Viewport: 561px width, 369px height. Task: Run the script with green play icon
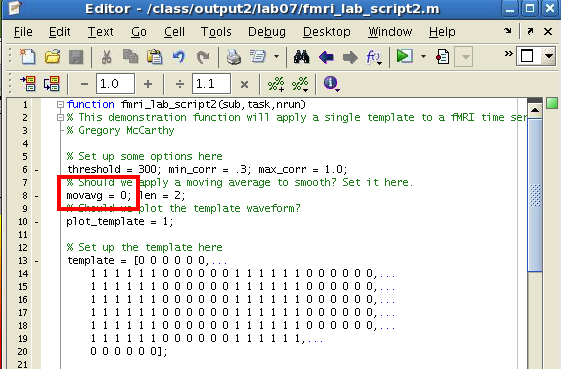click(405, 57)
